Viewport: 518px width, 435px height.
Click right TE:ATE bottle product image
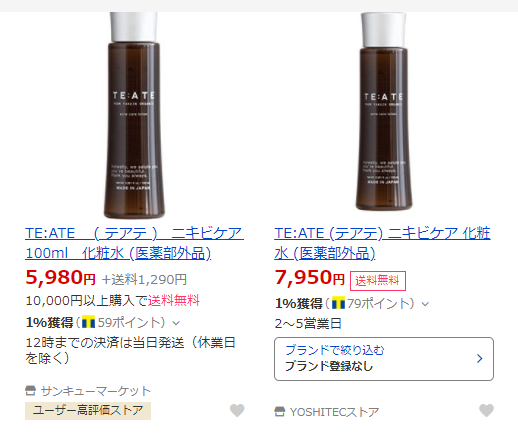[384, 111]
